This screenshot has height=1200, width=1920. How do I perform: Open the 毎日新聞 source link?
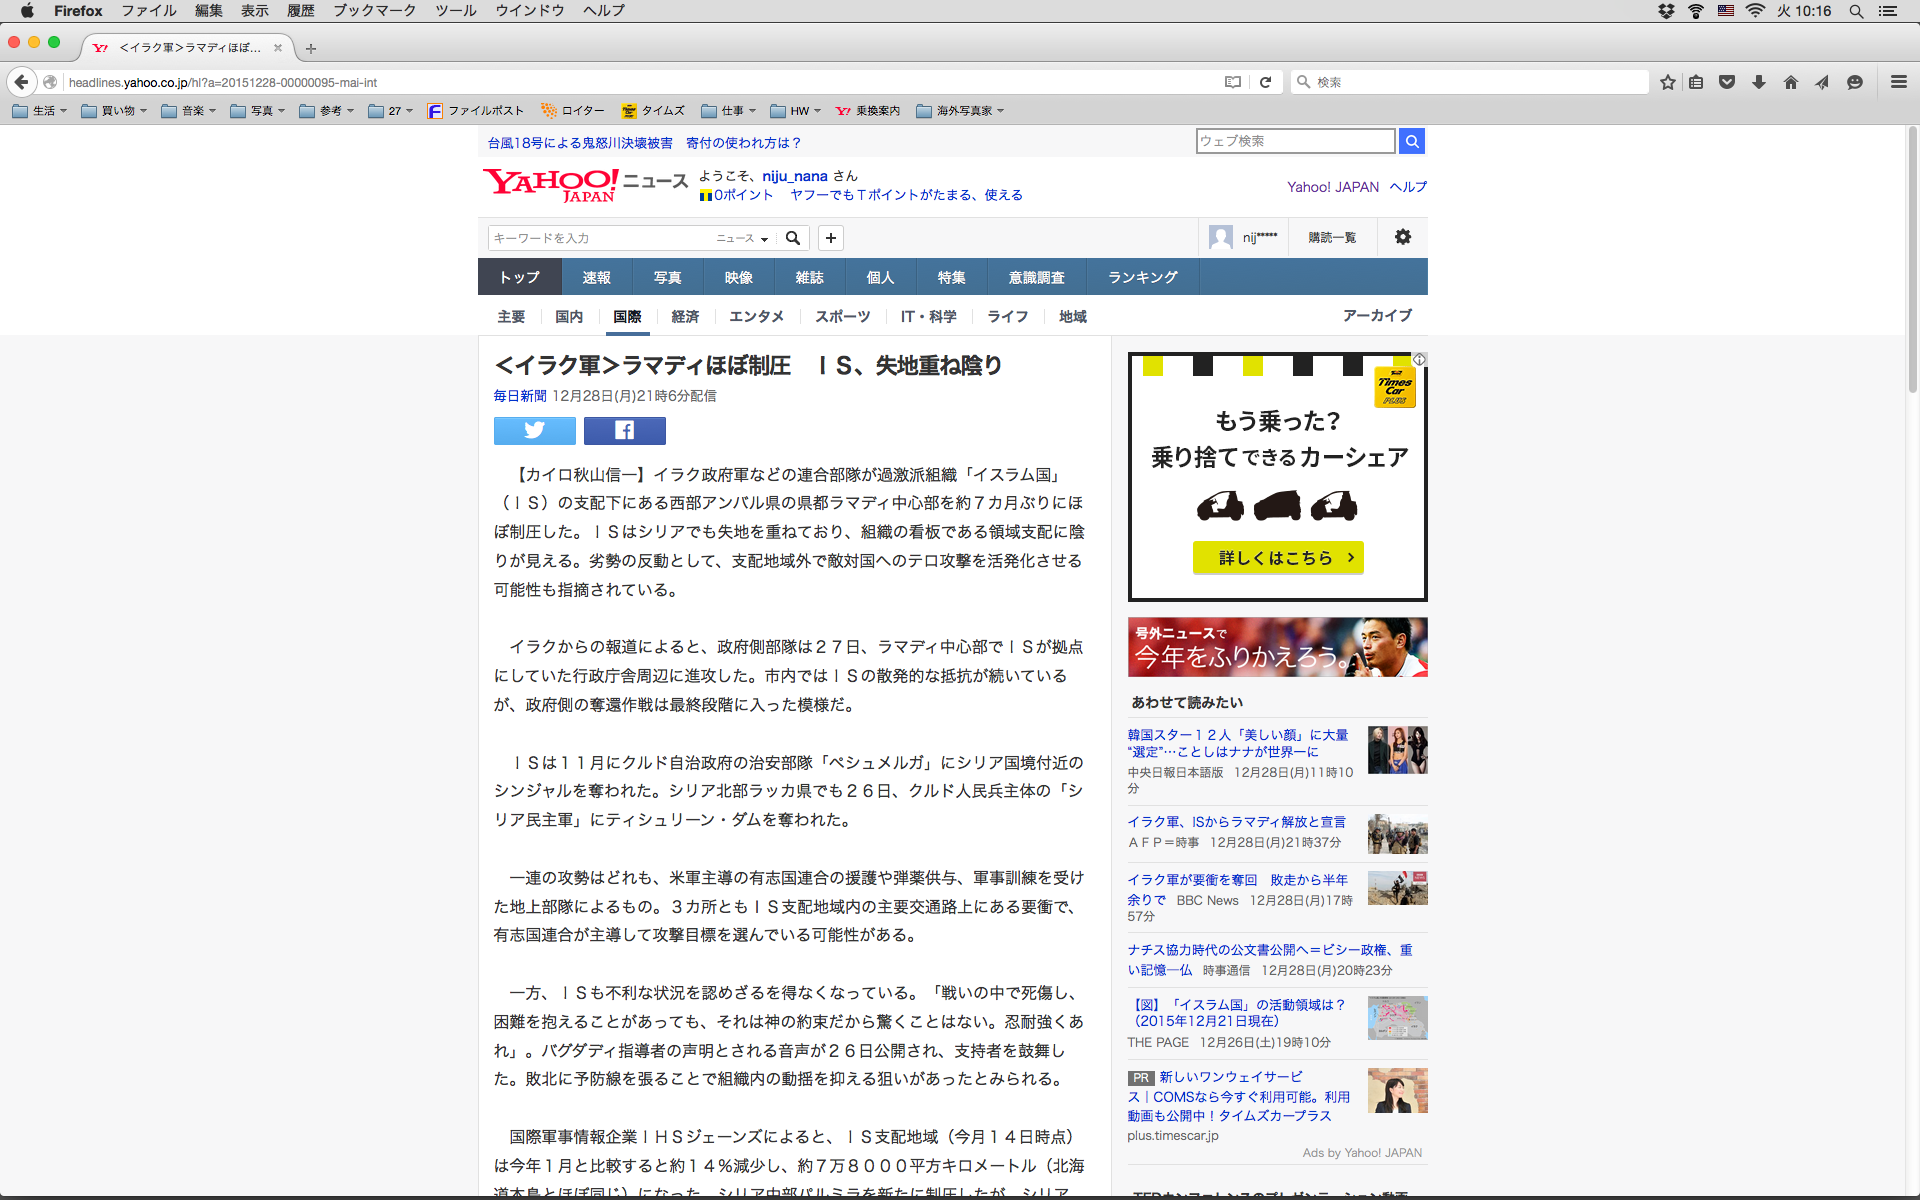519,396
